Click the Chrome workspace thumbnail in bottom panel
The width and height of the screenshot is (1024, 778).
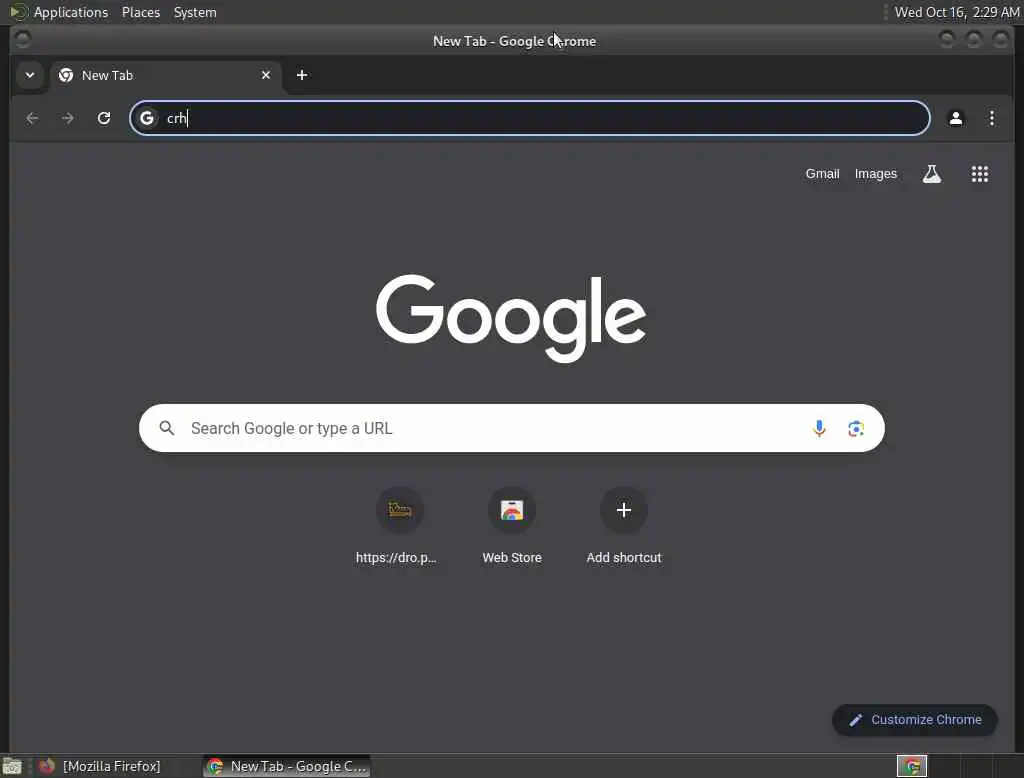[x=912, y=766]
